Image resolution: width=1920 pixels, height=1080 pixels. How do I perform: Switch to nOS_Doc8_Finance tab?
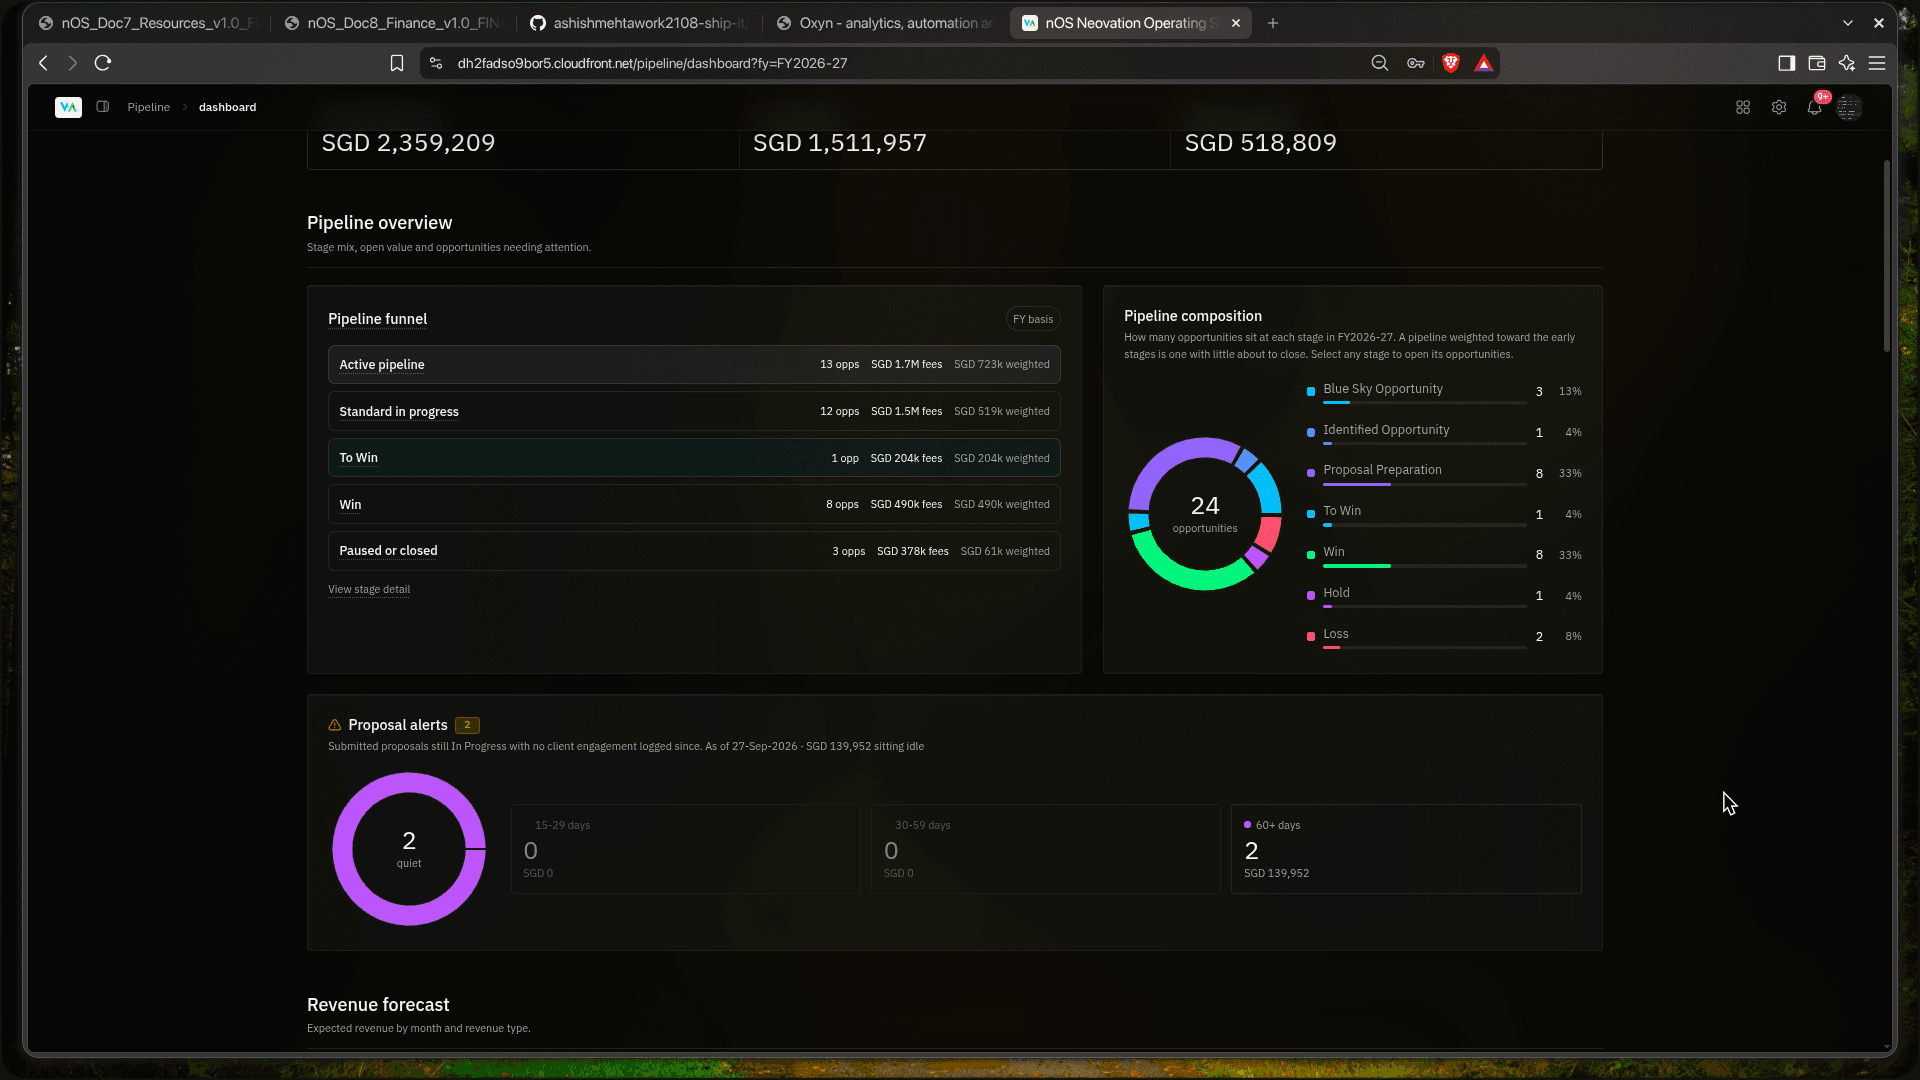click(x=392, y=23)
